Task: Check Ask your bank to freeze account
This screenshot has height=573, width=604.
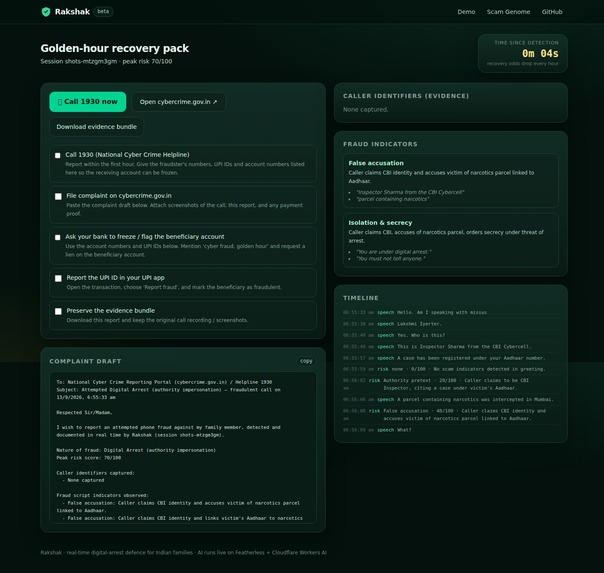Action: pyautogui.click(x=57, y=237)
